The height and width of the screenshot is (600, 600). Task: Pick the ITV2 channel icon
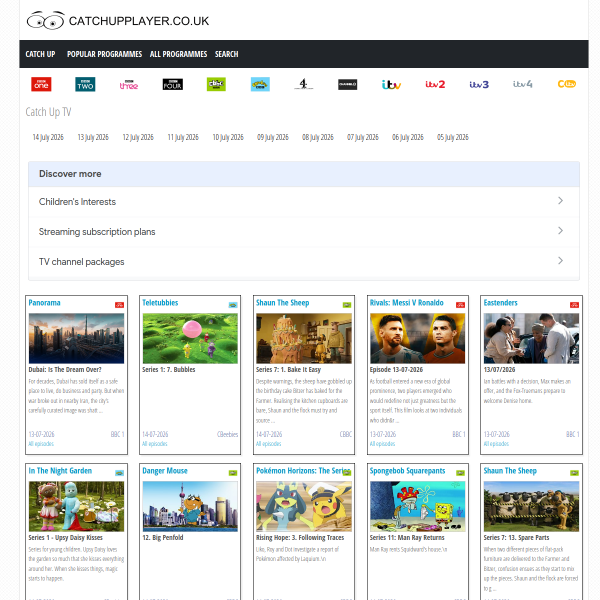click(x=435, y=84)
